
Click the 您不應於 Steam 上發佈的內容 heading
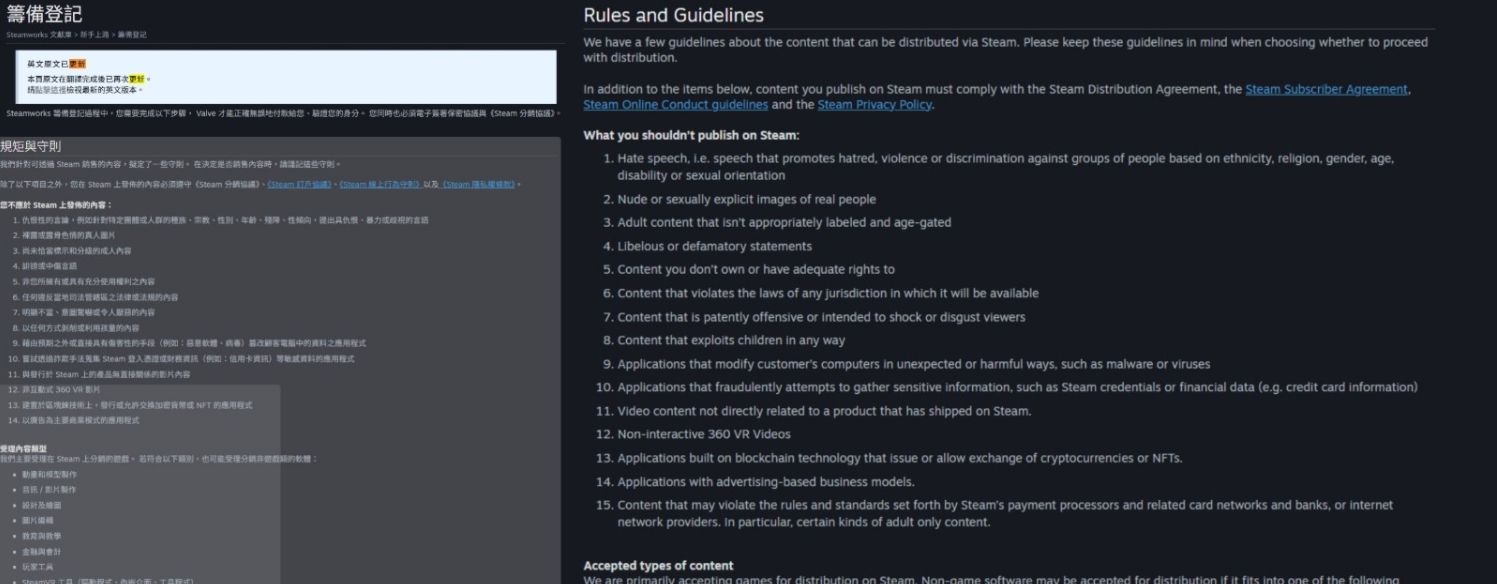pyautogui.click(x=57, y=205)
